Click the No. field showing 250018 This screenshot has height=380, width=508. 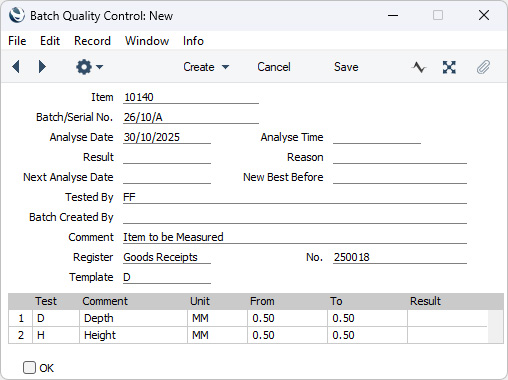click(400, 257)
